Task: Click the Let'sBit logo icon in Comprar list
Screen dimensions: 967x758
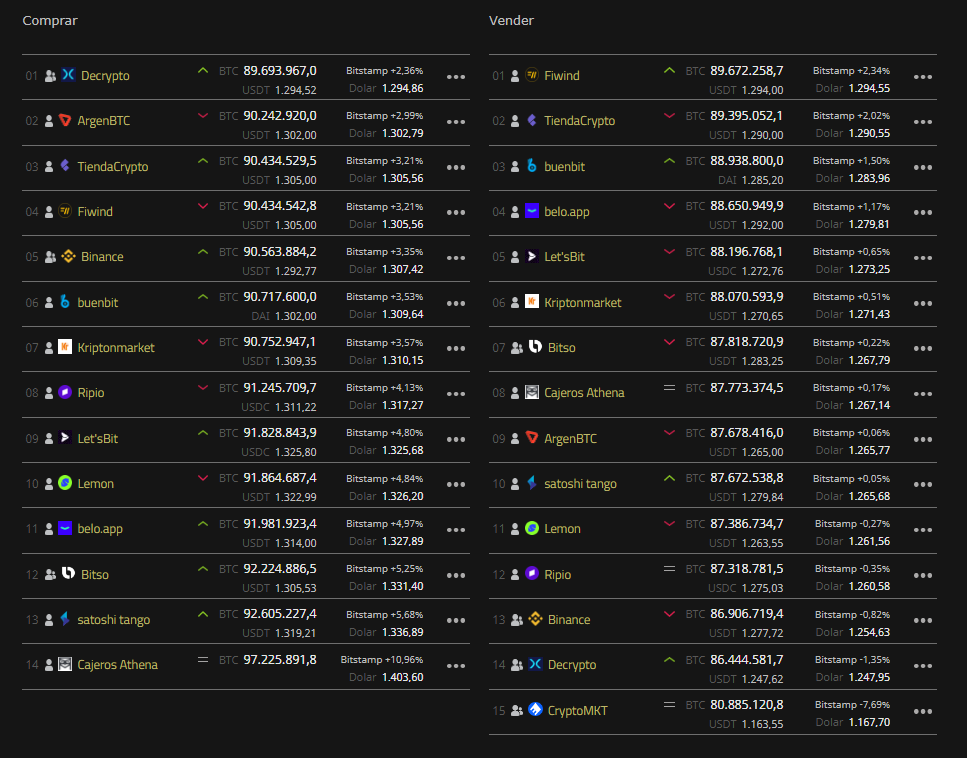Action: 65,438
